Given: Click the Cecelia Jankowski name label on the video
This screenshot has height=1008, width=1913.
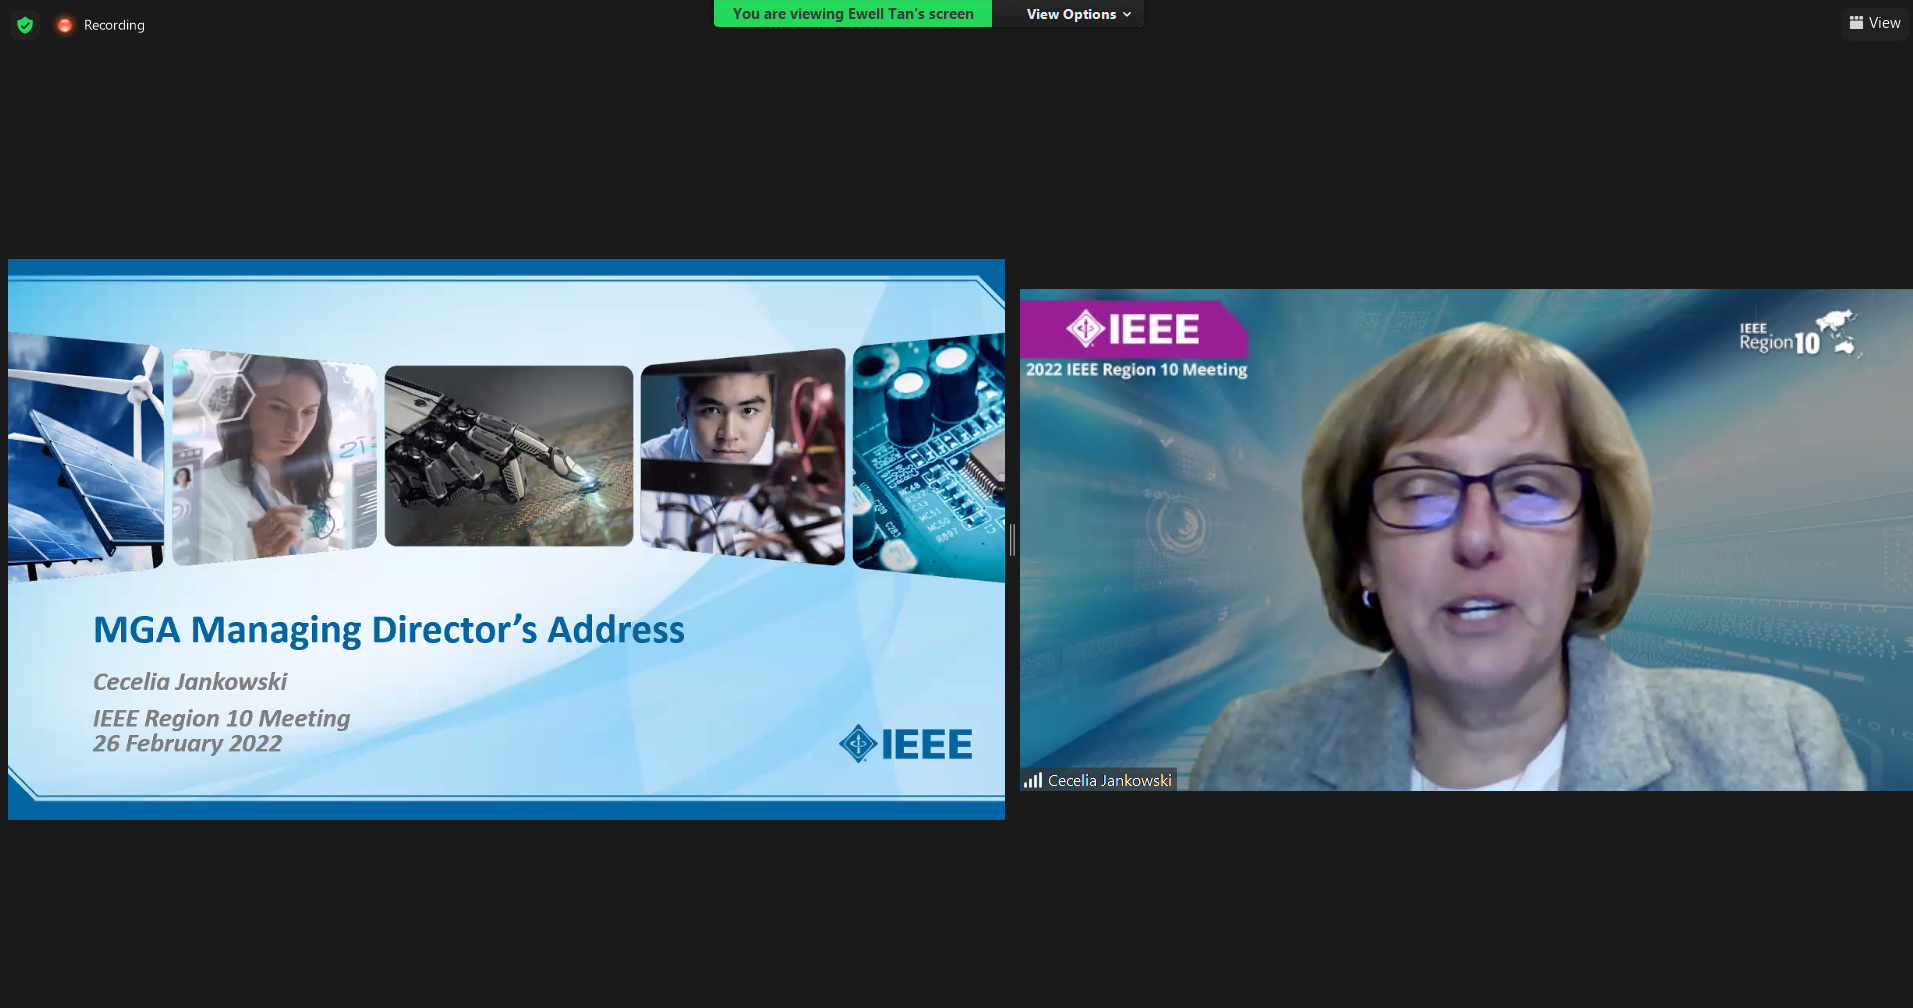Looking at the screenshot, I should [x=1109, y=780].
